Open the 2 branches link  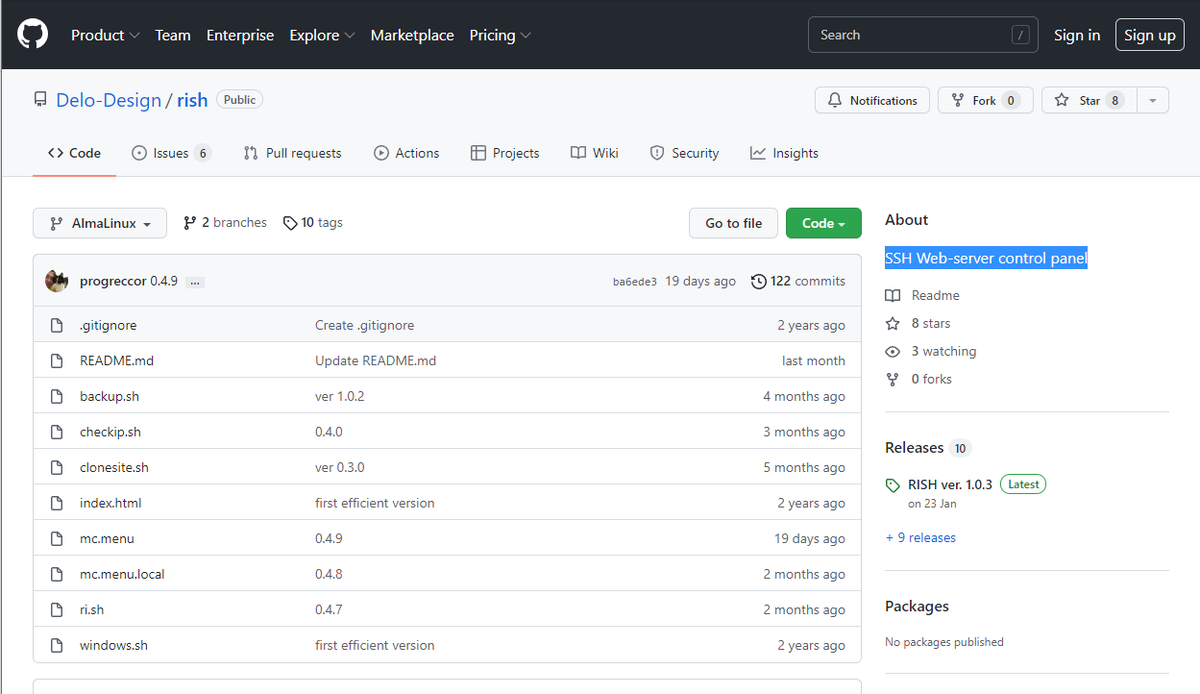tap(225, 222)
